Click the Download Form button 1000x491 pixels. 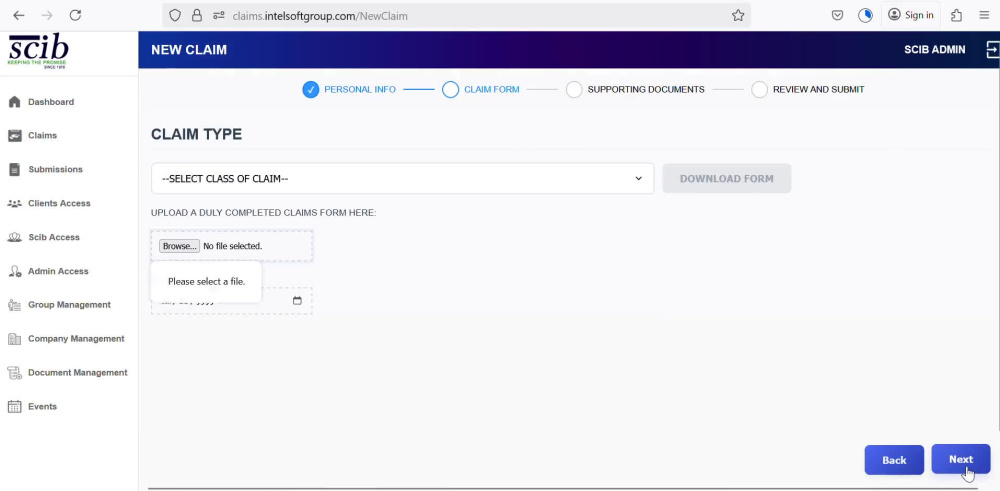coord(726,179)
